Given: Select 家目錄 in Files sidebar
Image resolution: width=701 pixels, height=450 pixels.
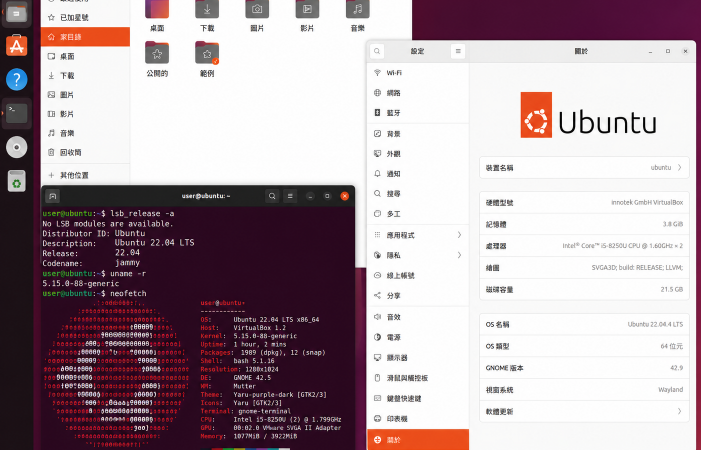Looking at the screenshot, I should click(x=85, y=37).
